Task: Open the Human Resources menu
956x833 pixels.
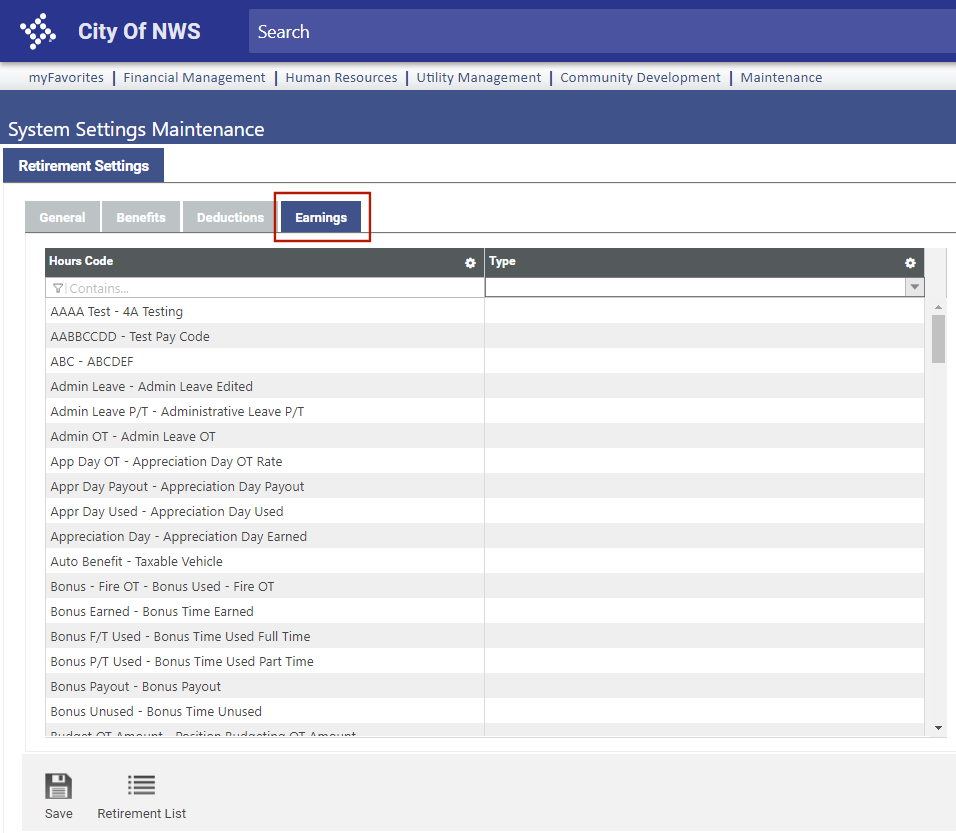Action: (341, 77)
